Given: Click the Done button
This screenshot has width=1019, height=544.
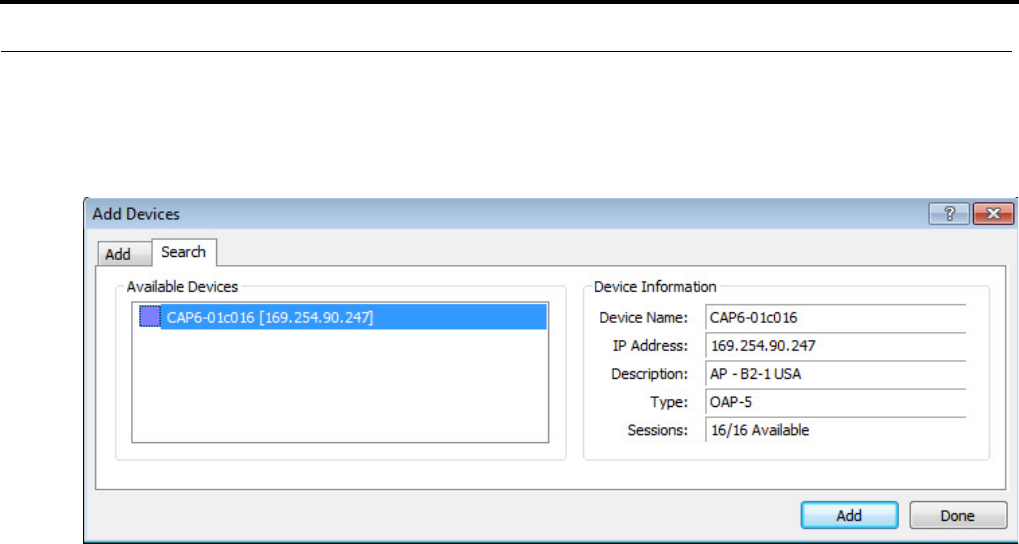Looking at the screenshot, I should 957,515.
